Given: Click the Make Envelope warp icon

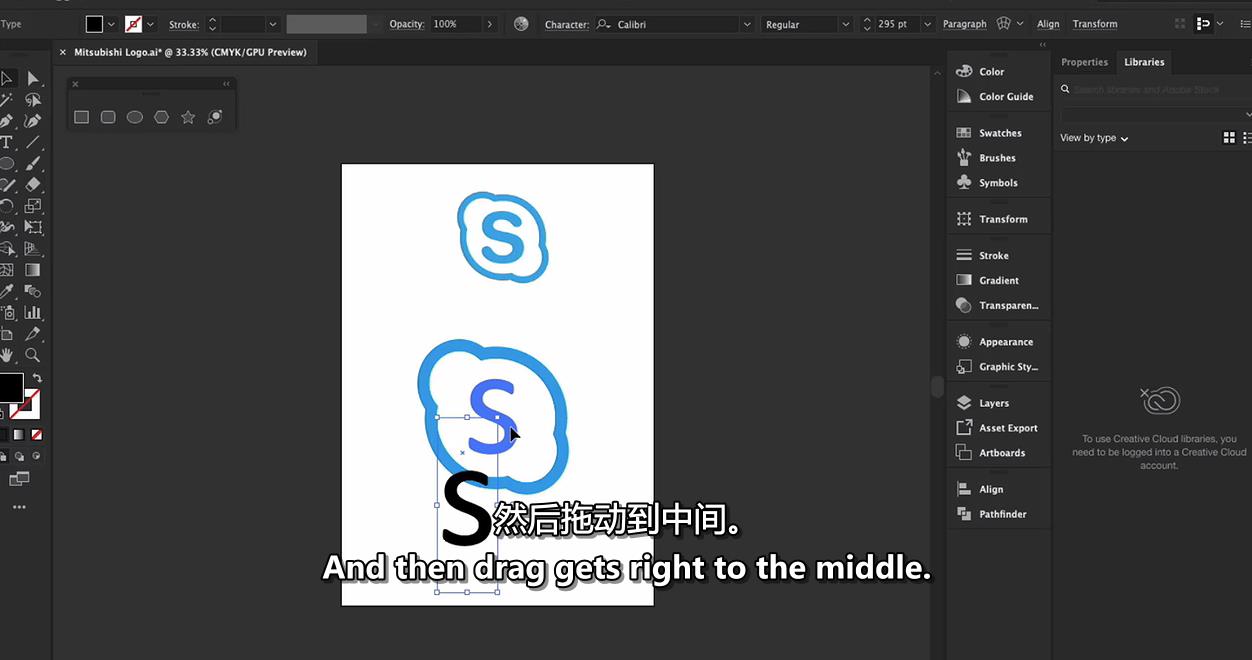Looking at the screenshot, I should pyautogui.click(x=1004, y=24).
